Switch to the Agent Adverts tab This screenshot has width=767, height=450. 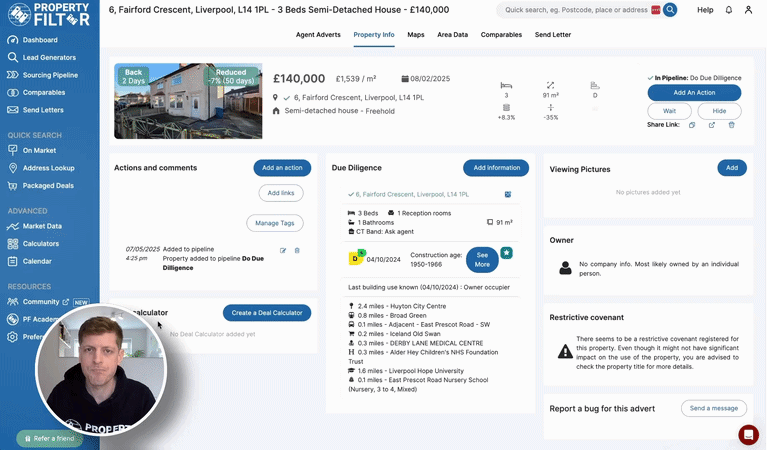[x=318, y=35]
